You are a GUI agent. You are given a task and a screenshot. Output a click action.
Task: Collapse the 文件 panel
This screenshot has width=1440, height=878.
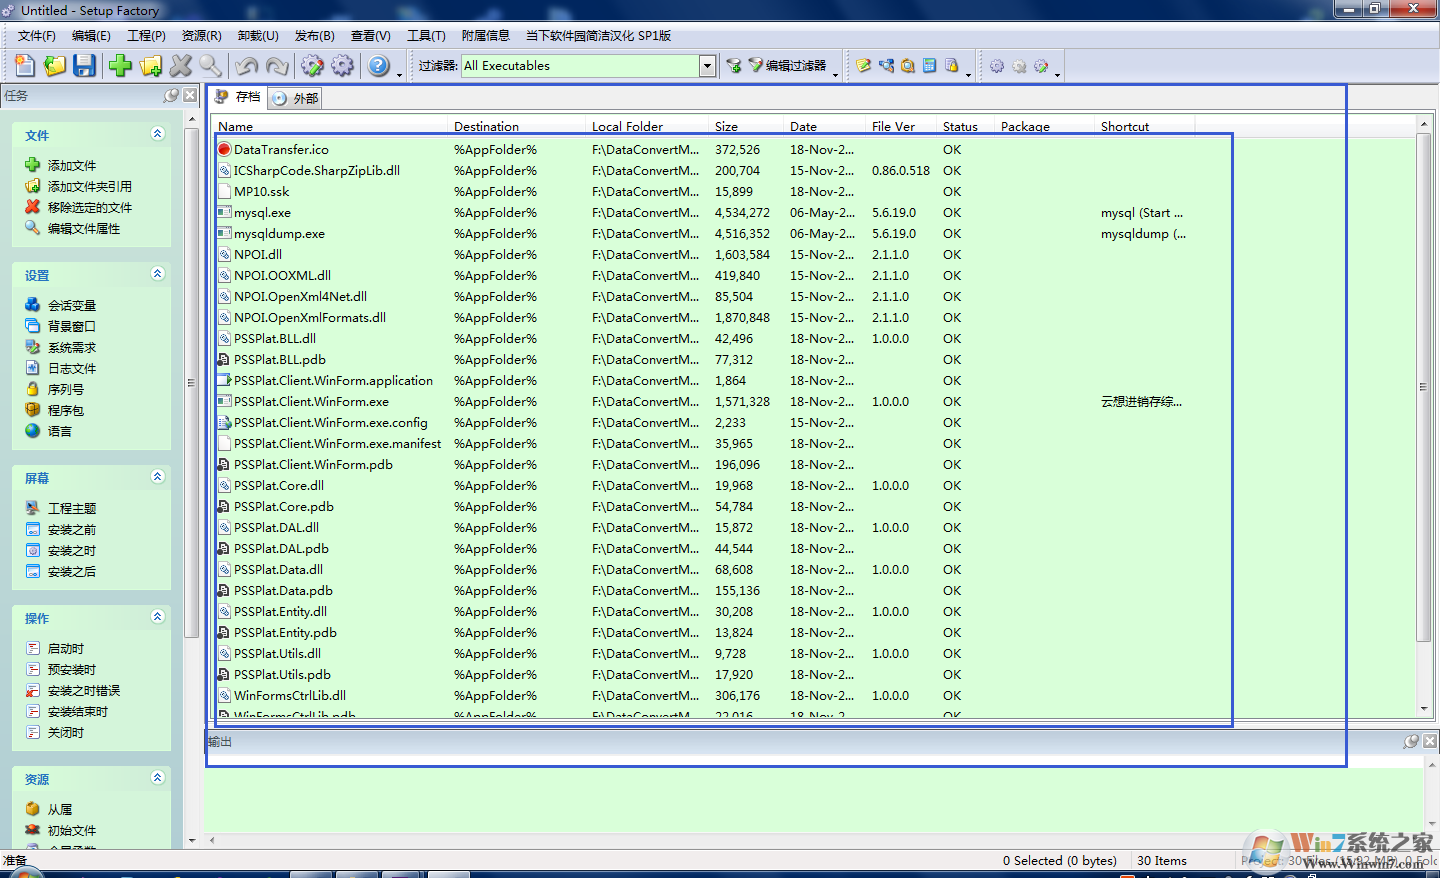(157, 133)
